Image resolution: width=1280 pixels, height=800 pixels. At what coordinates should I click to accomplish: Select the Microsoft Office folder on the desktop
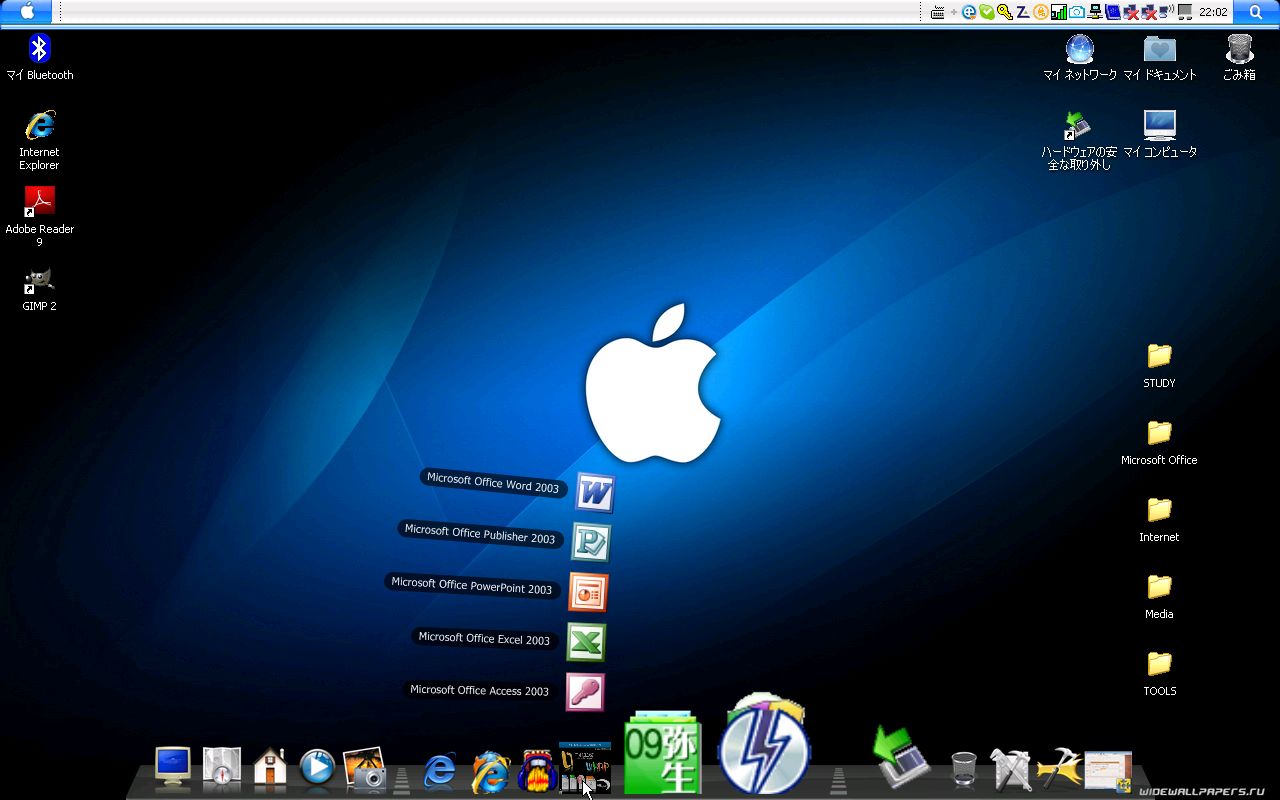[1159, 443]
